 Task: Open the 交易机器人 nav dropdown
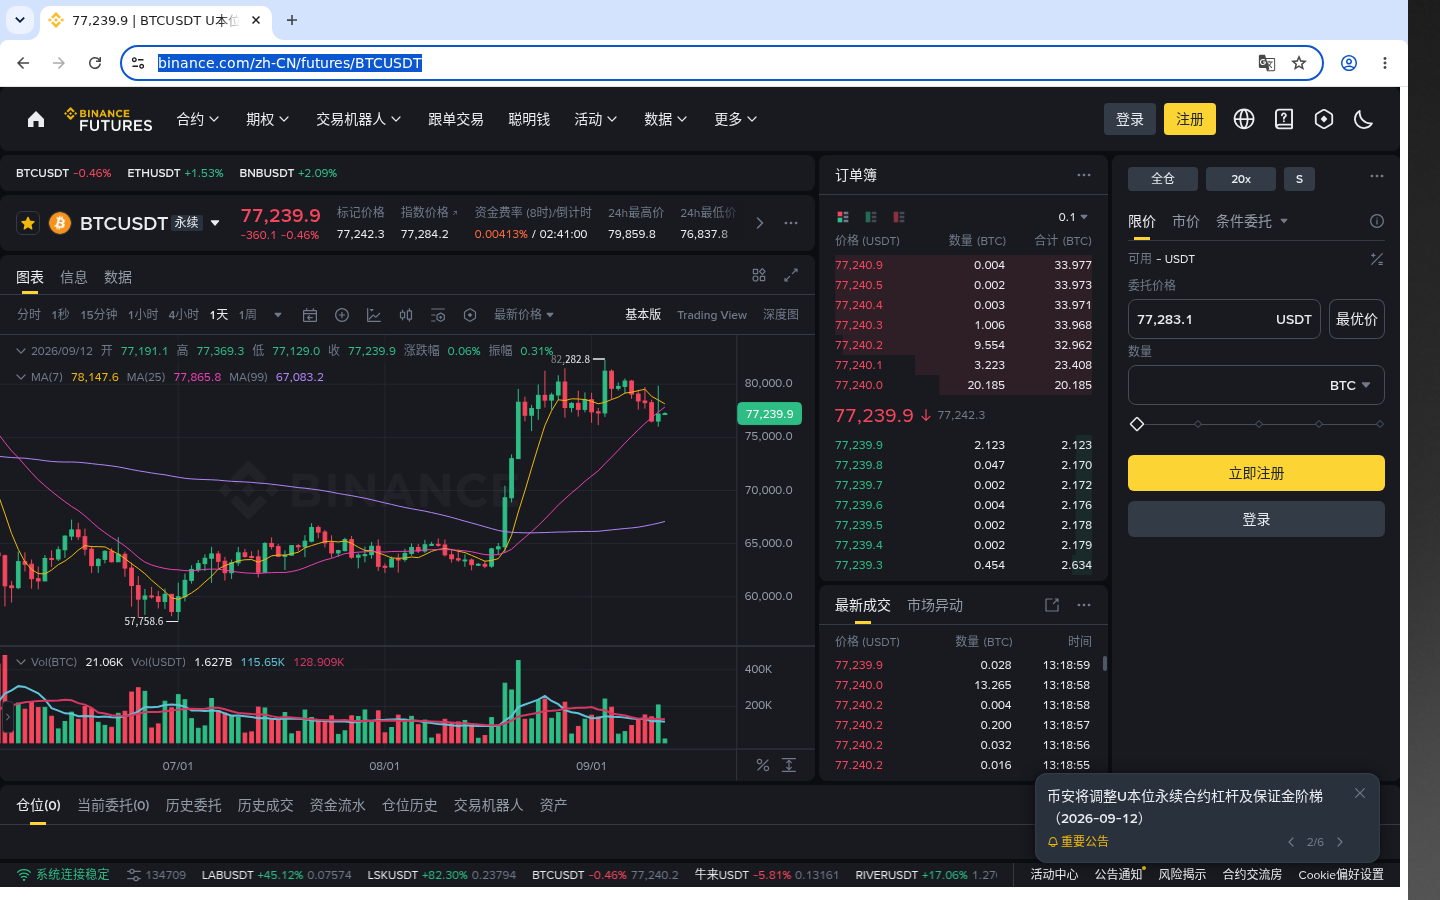tap(359, 119)
